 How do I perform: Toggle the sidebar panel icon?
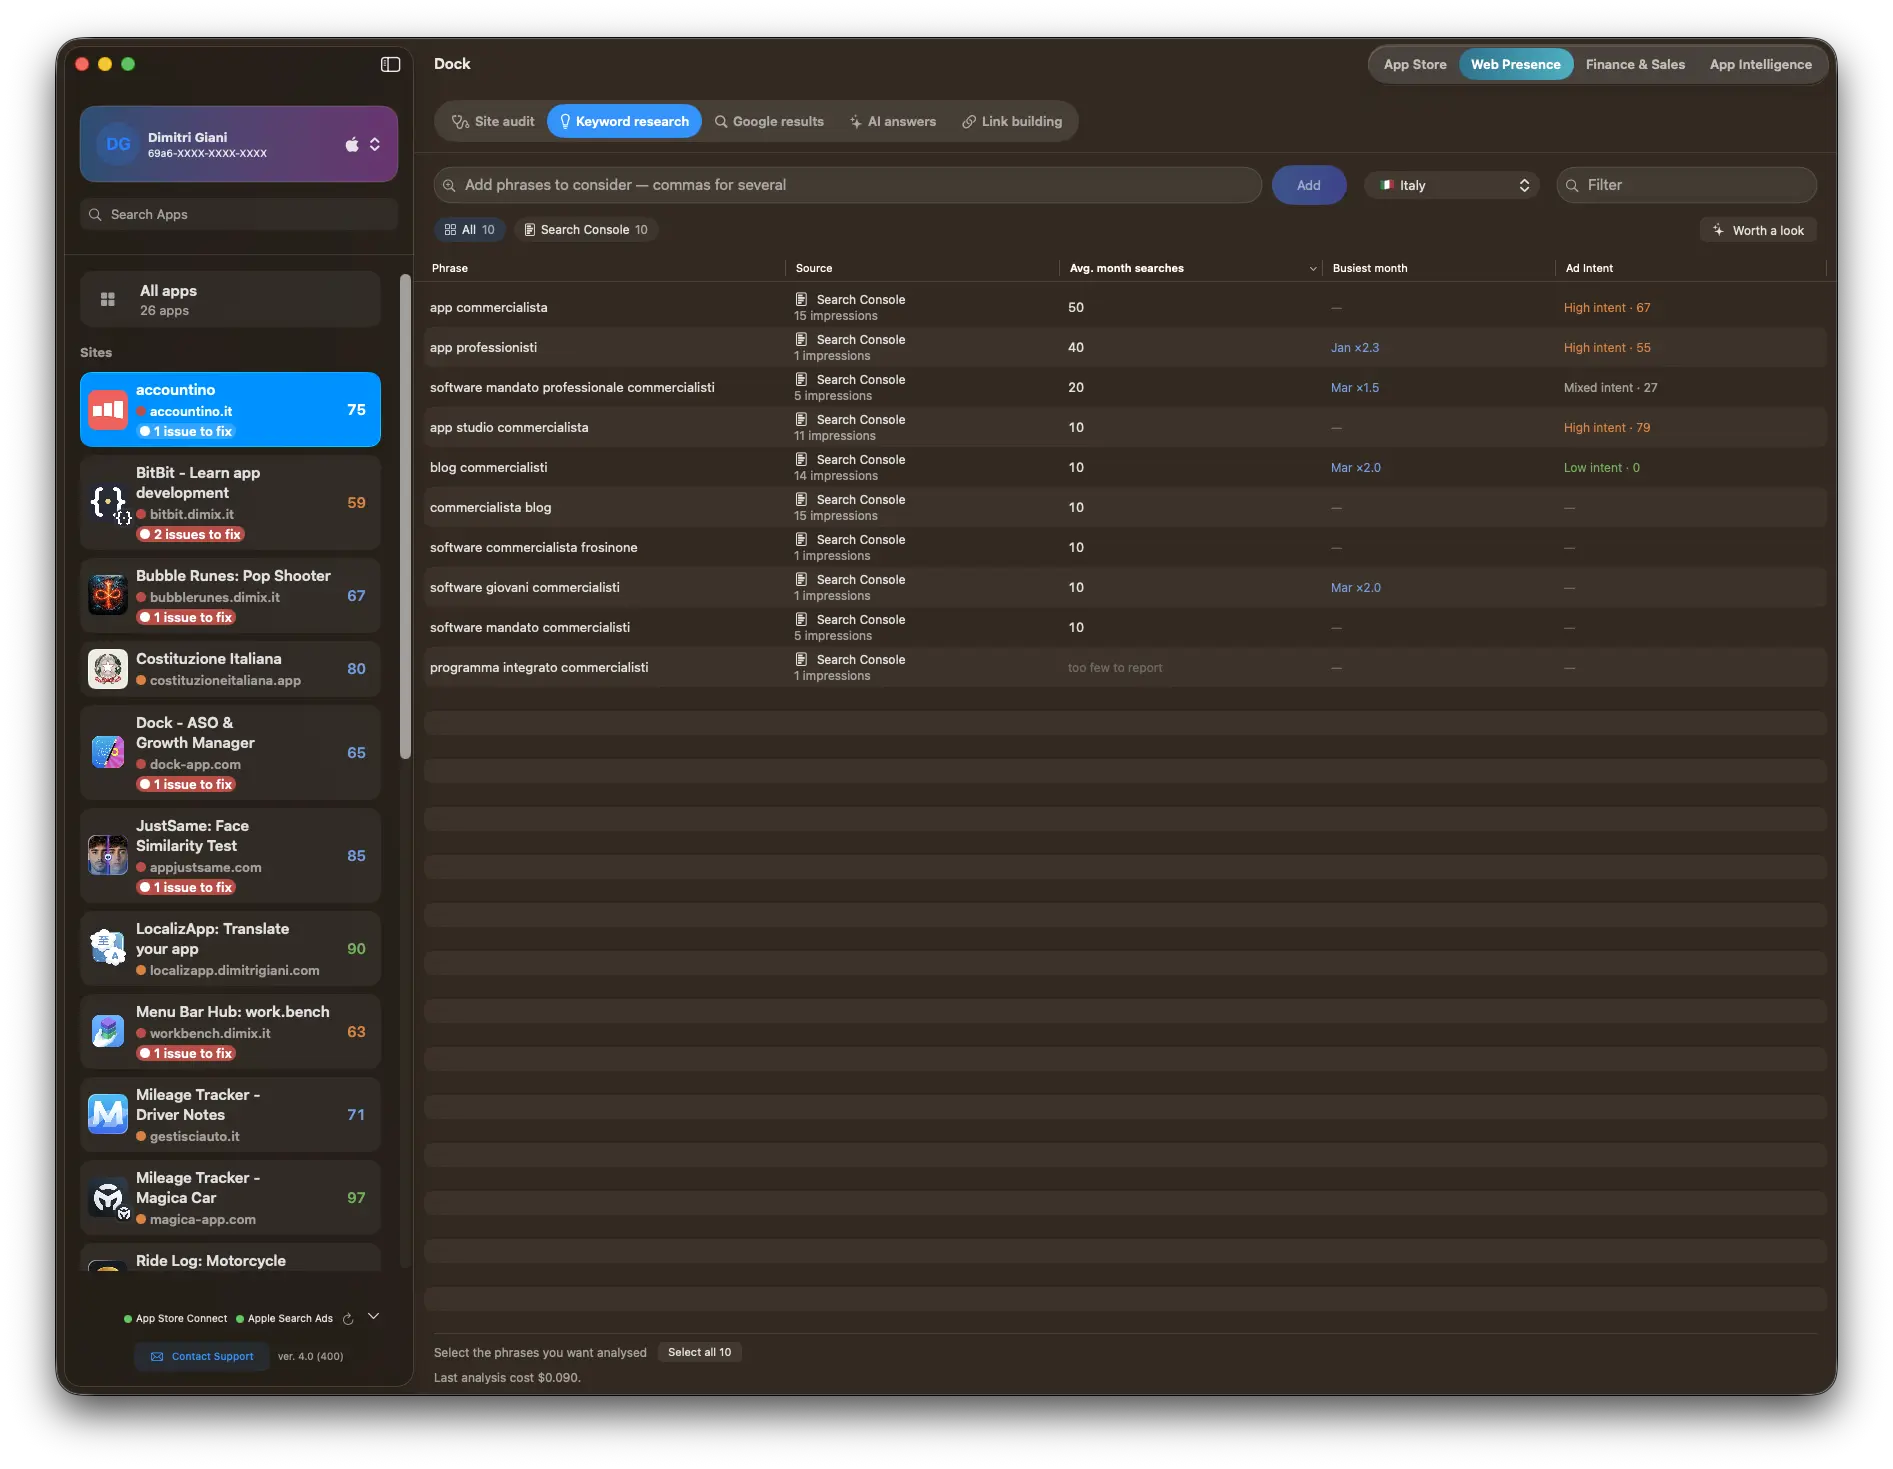coord(390,64)
